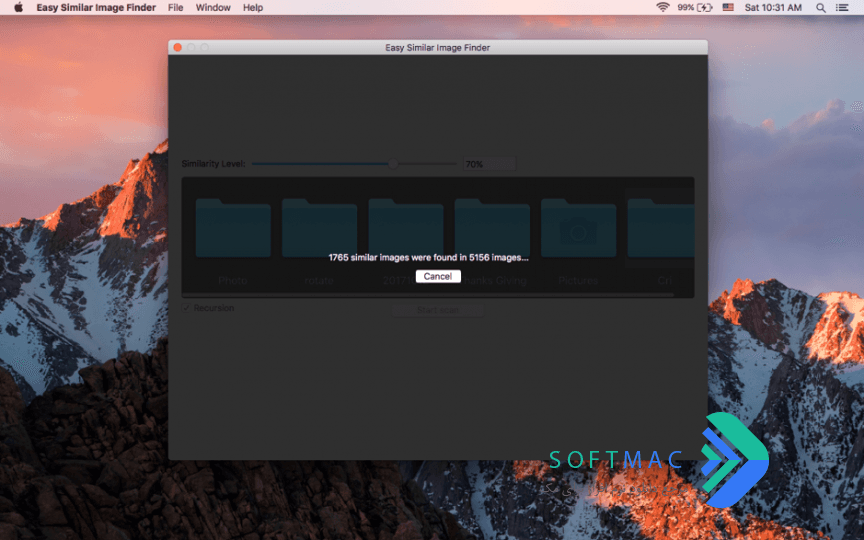Close the Easy Similar Image Finder window
Screen dimensions: 864x540
(x=177, y=47)
